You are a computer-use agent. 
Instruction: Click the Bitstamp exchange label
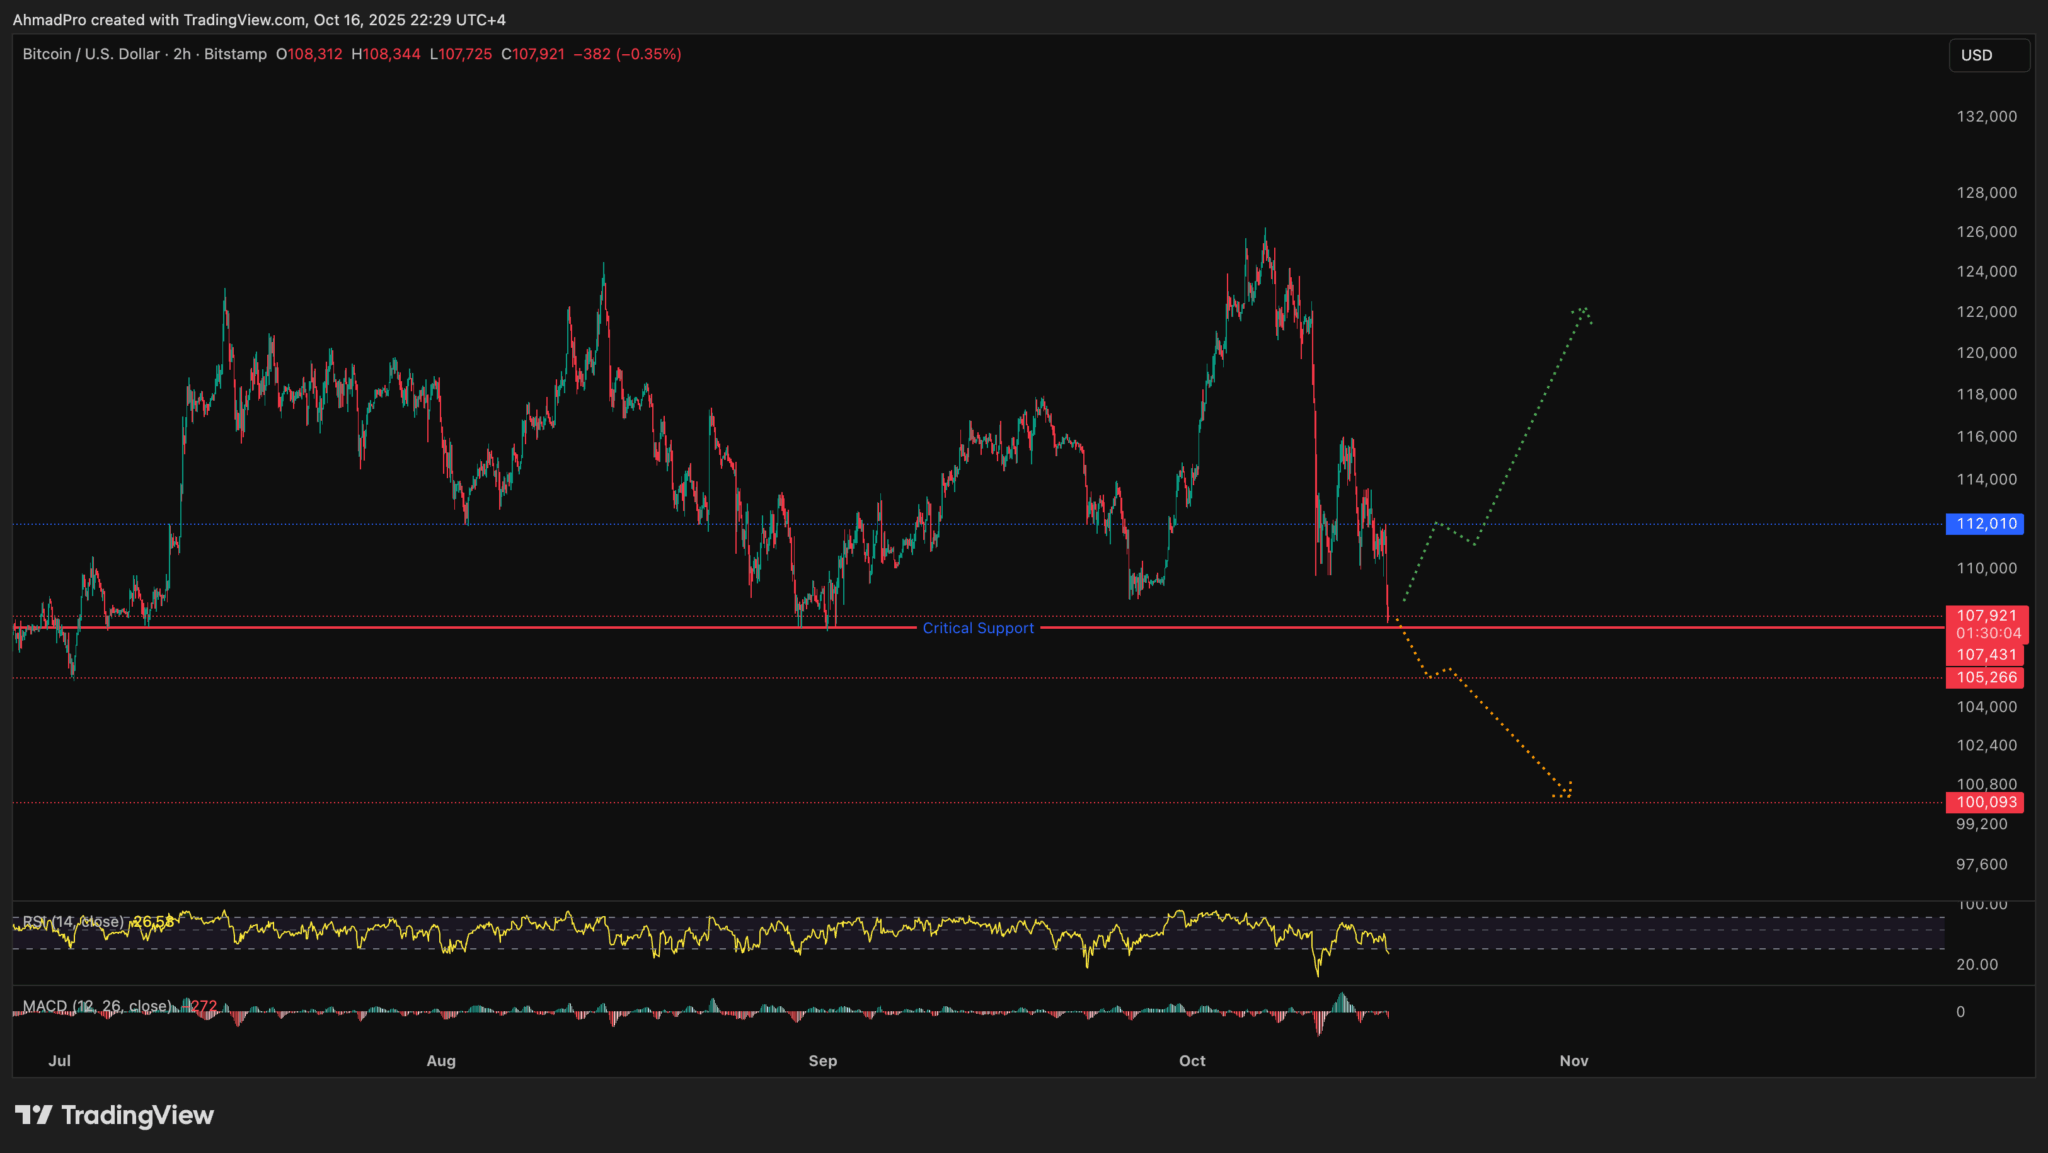(x=237, y=54)
